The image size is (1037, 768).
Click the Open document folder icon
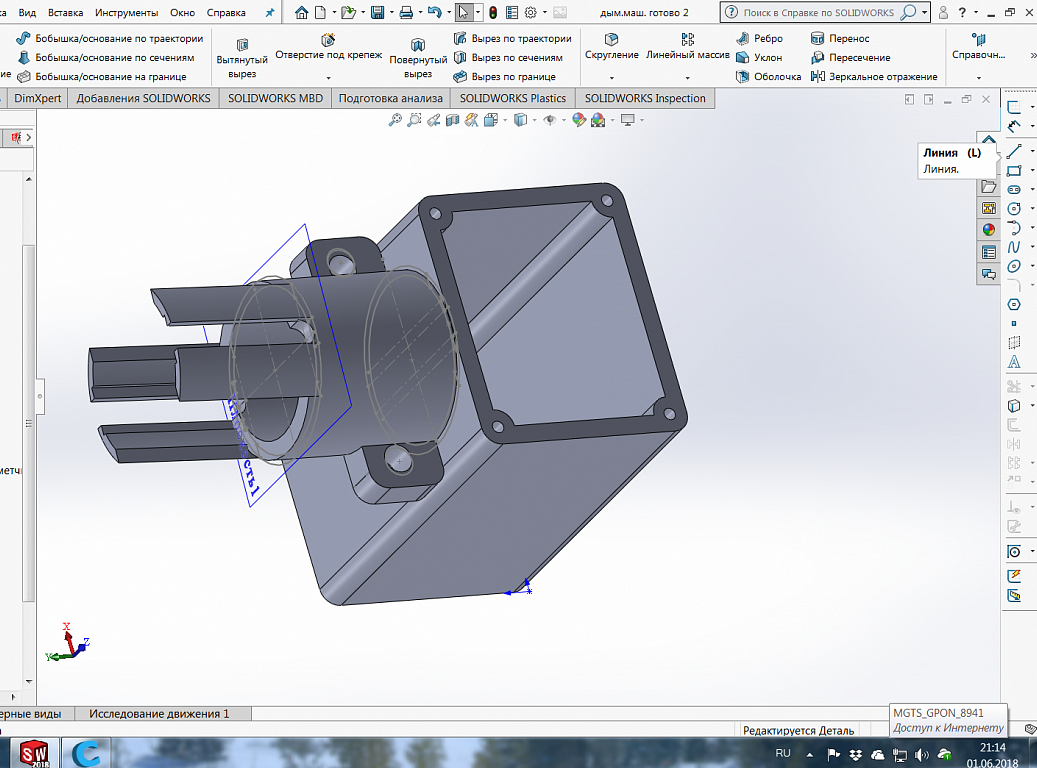pos(348,13)
